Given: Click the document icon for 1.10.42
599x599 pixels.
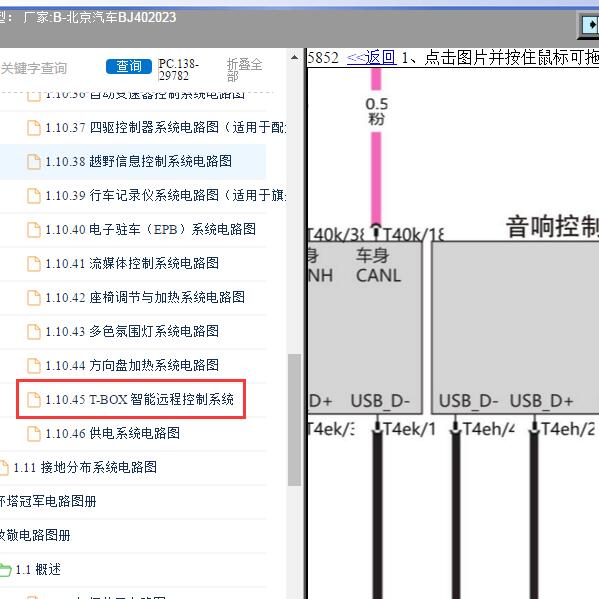Looking at the screenshot, I should pyautogui.click(x=34, y=298).
